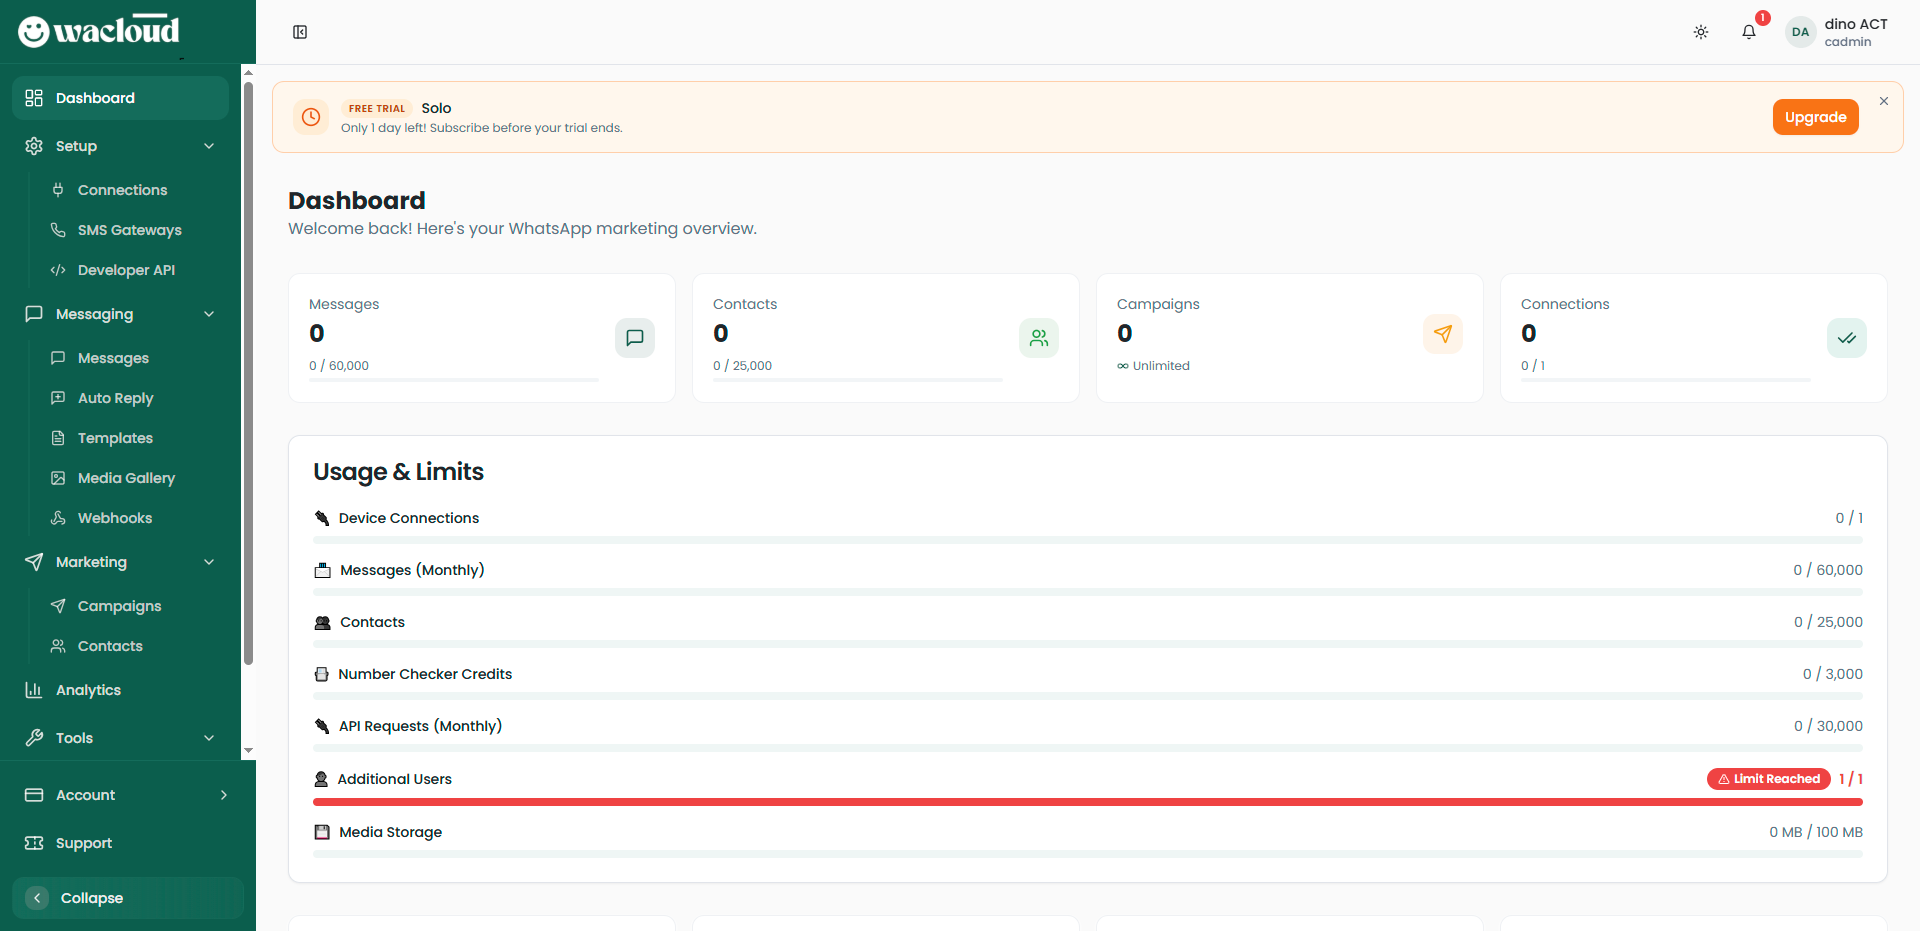This screenshot has width=1920, height=931.
Task: Click the red Additional Users progress bar
Action: [x=1087, y=802]
